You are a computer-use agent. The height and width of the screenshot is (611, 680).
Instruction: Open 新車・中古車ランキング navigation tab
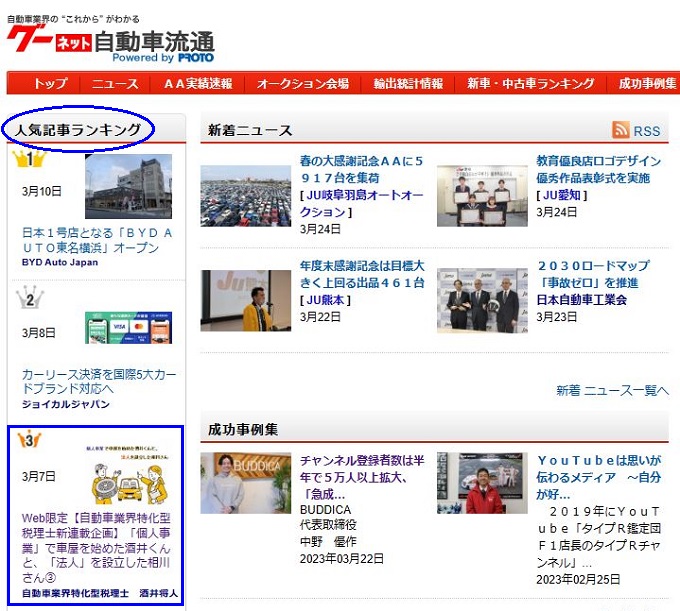pos(530,84)
